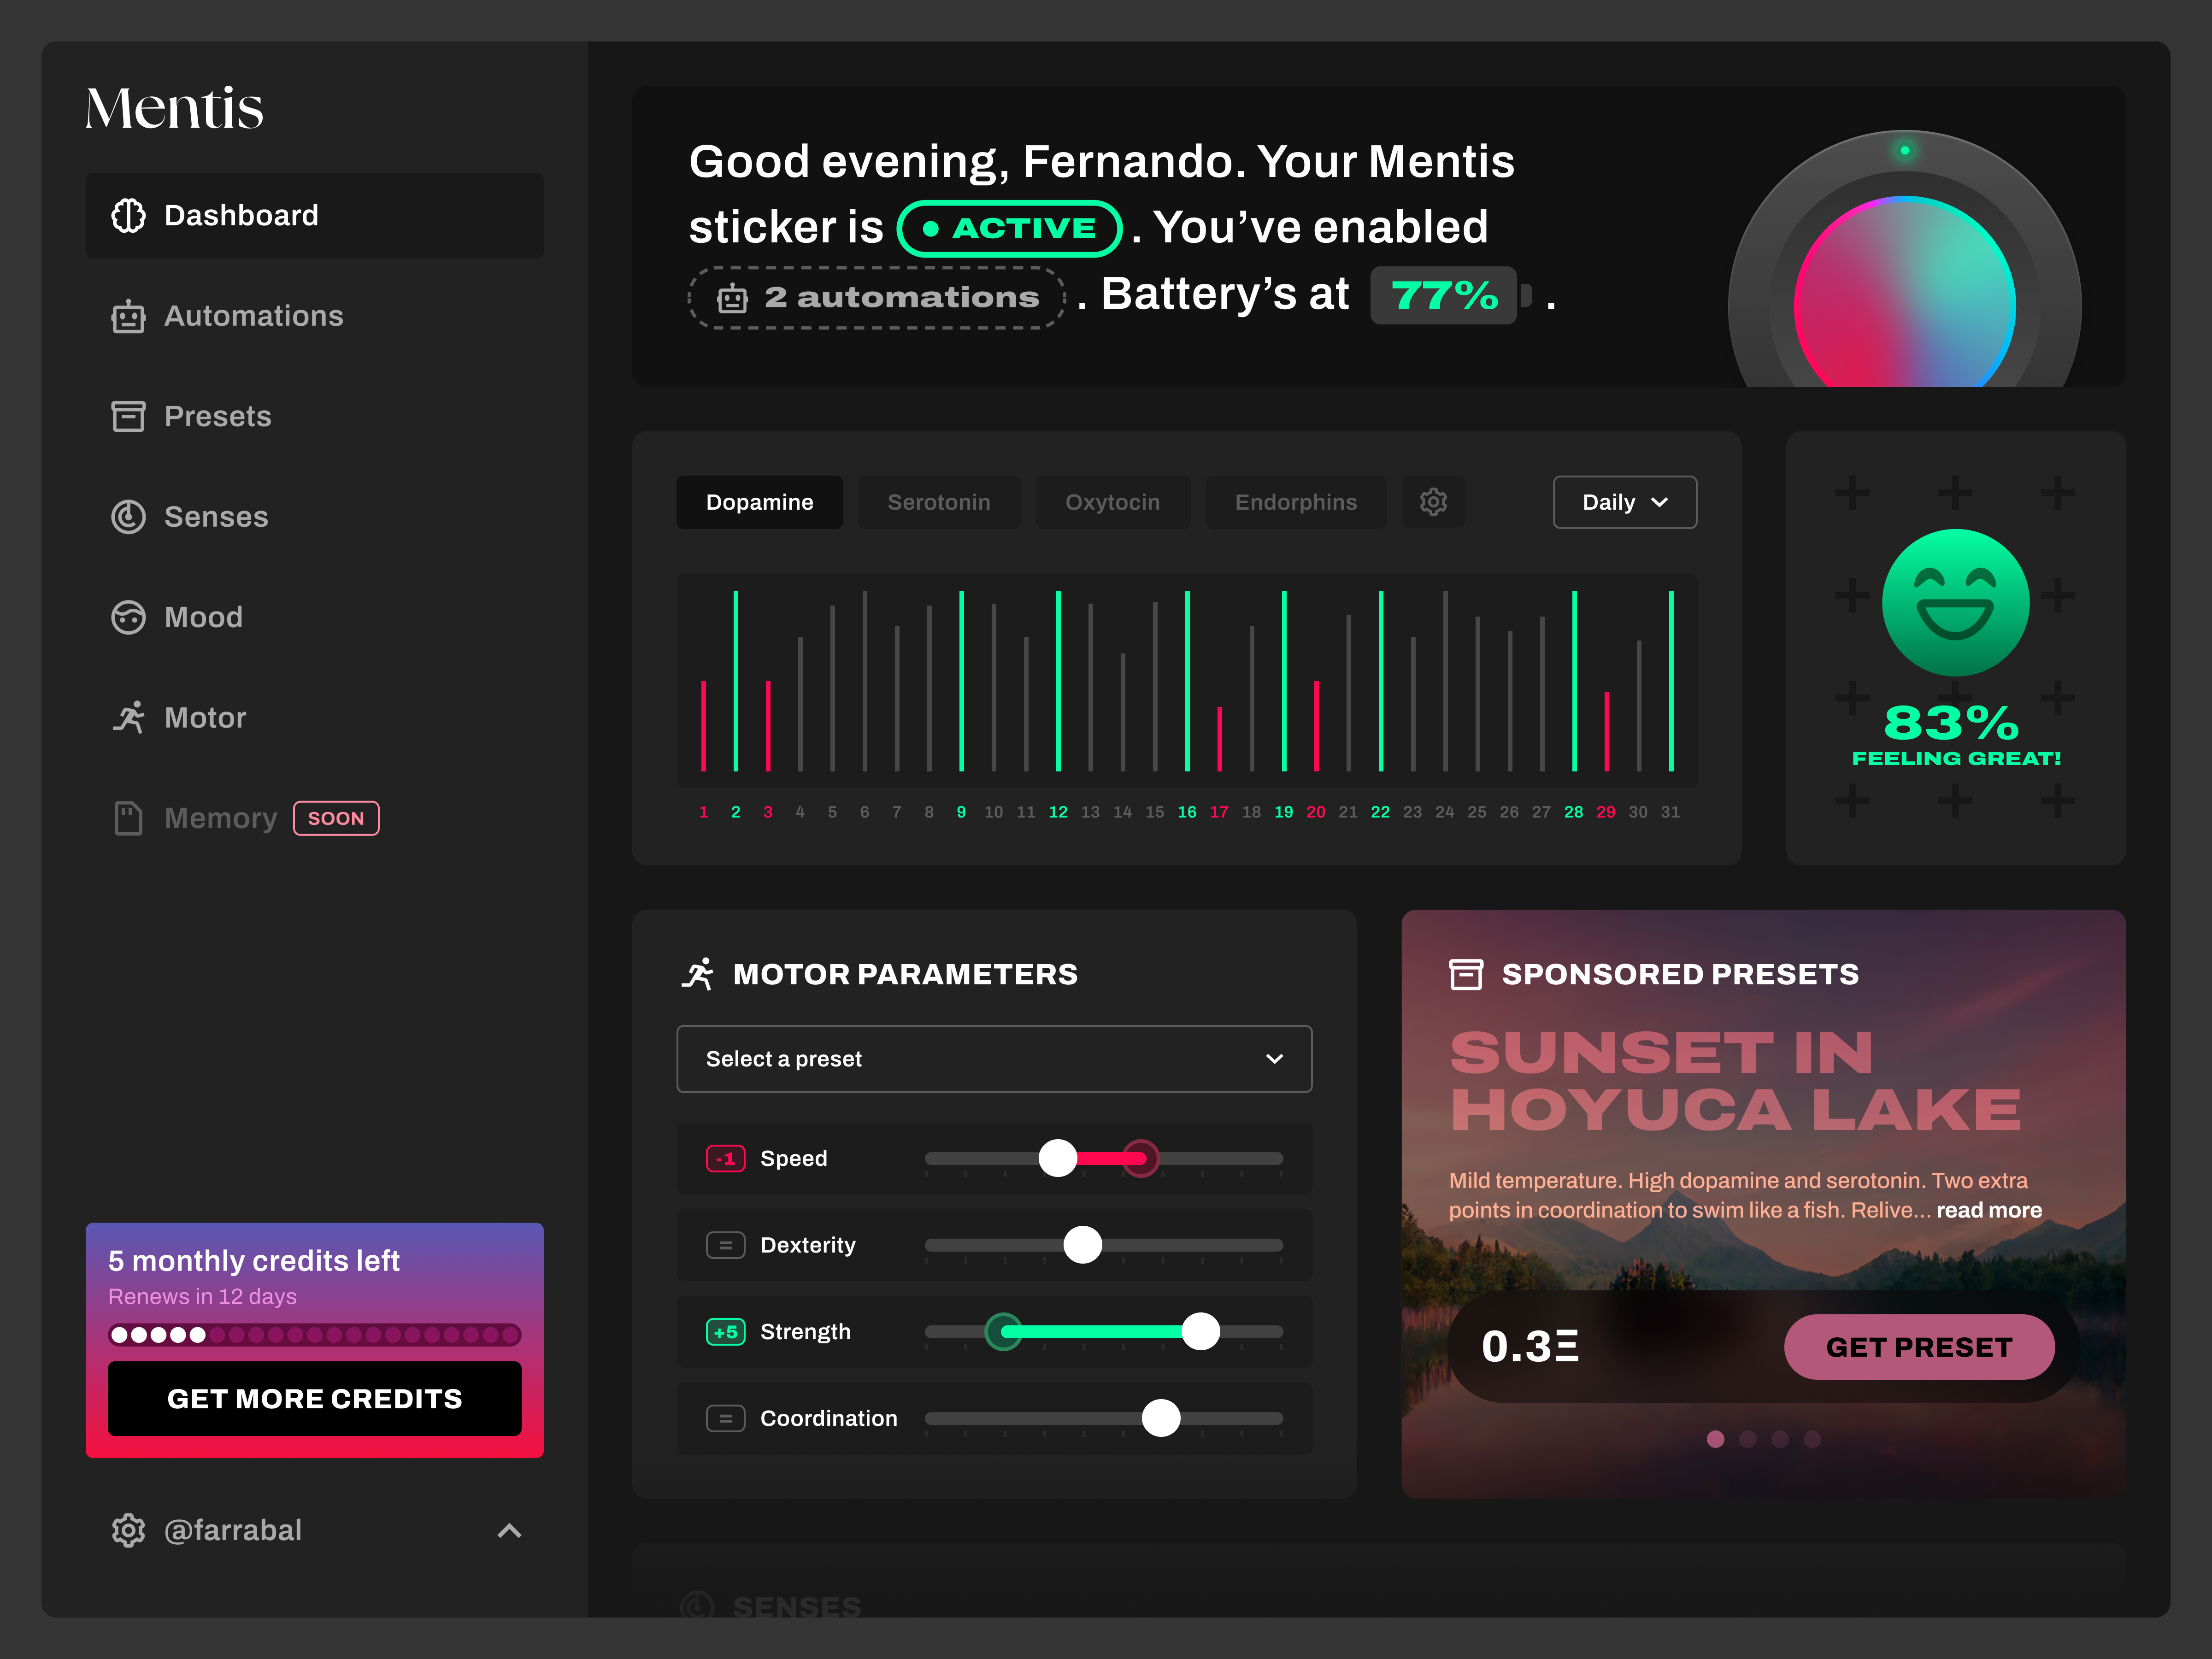Click GET MORE CREDITS
The image size is (2212, 1659).
pos(314,1399)
